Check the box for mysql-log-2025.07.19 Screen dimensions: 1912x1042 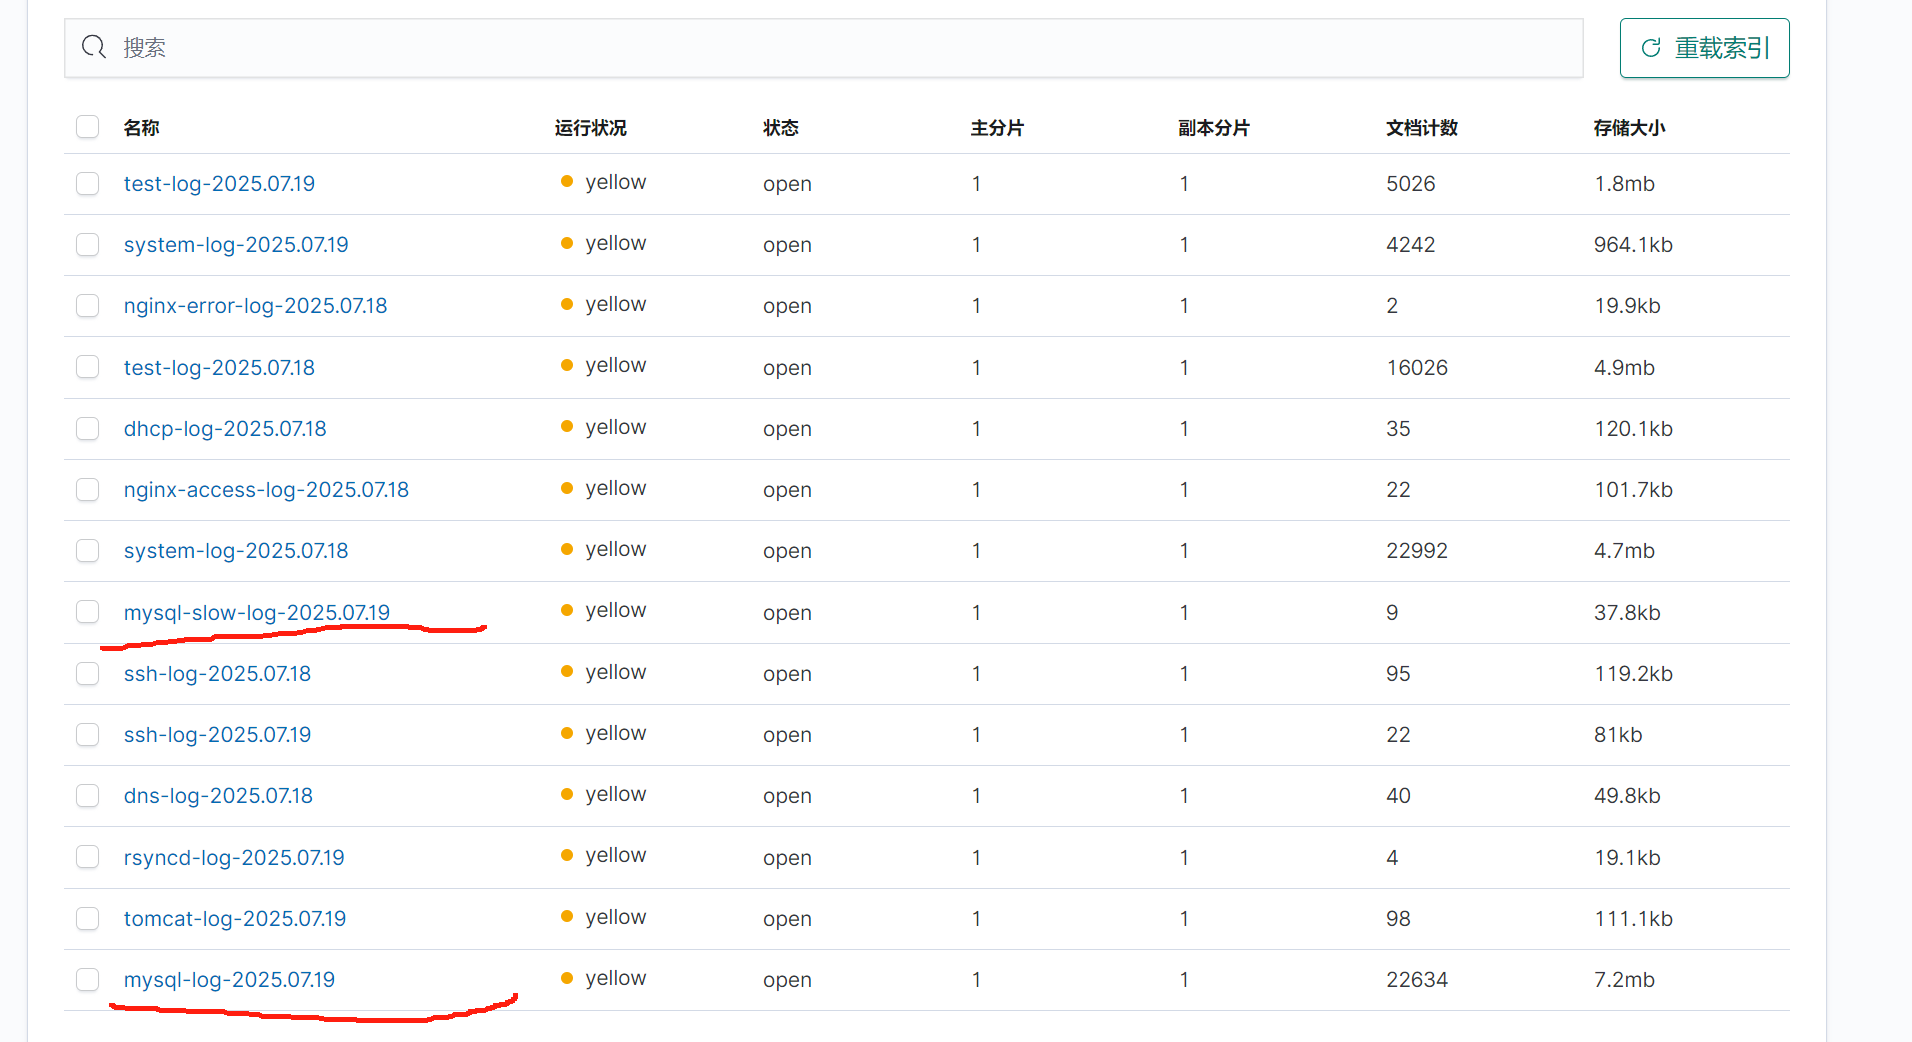(88, 980)
